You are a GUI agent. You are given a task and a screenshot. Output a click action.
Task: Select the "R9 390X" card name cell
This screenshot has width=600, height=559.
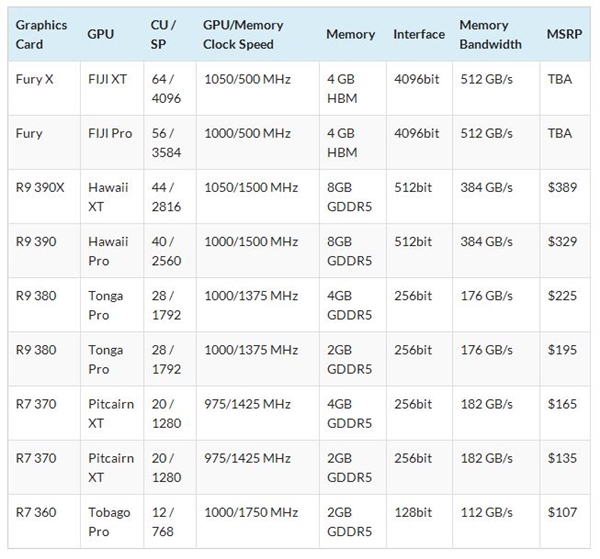[x=40, y=186]
